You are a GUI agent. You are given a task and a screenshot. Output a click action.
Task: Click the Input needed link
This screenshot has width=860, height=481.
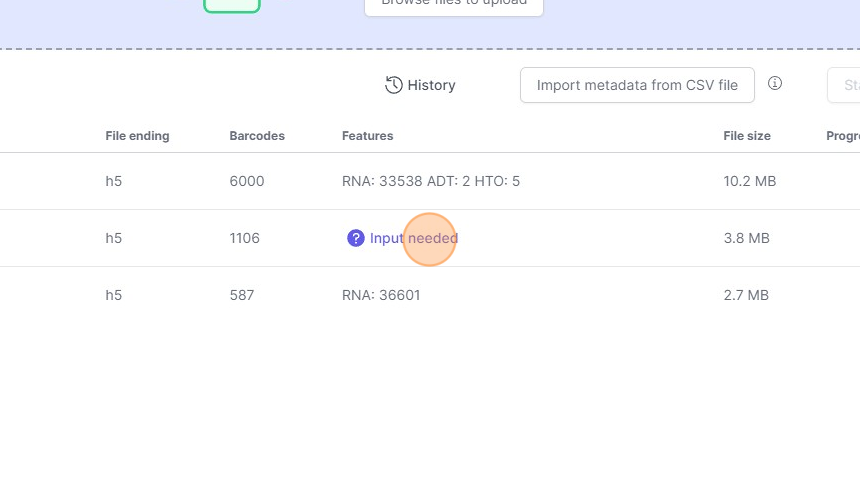[413, 238]
